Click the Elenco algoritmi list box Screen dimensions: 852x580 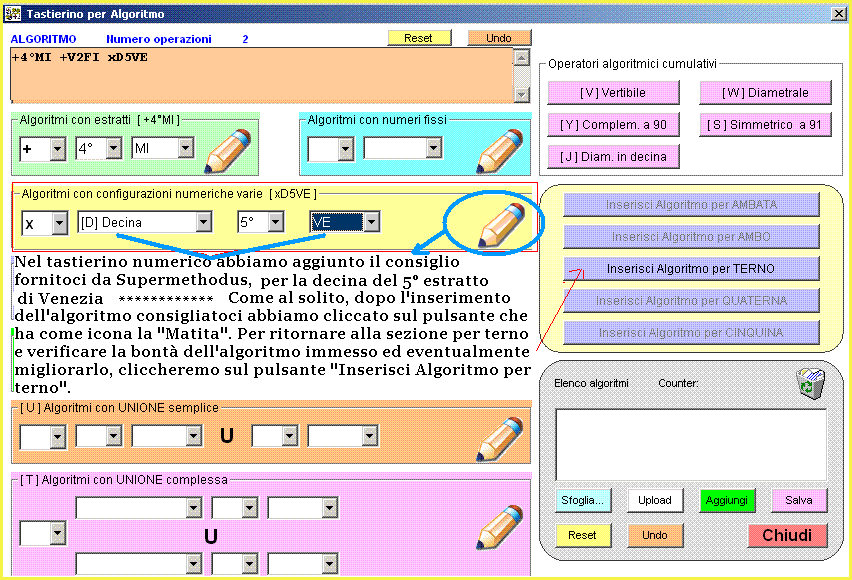point(691,445)
